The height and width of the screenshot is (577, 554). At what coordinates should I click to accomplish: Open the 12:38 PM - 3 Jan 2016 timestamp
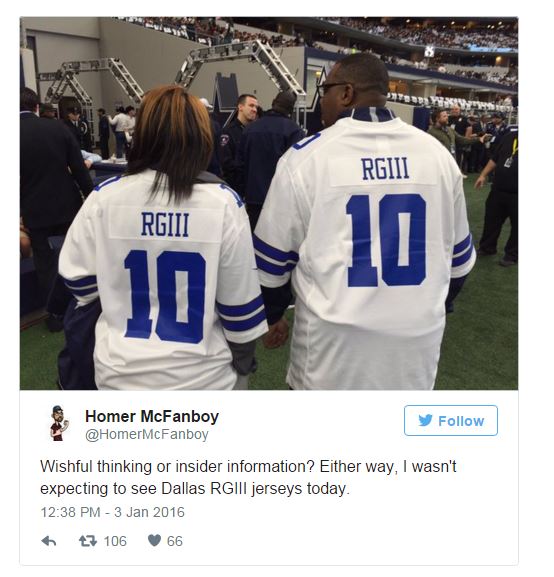[112, 512]
